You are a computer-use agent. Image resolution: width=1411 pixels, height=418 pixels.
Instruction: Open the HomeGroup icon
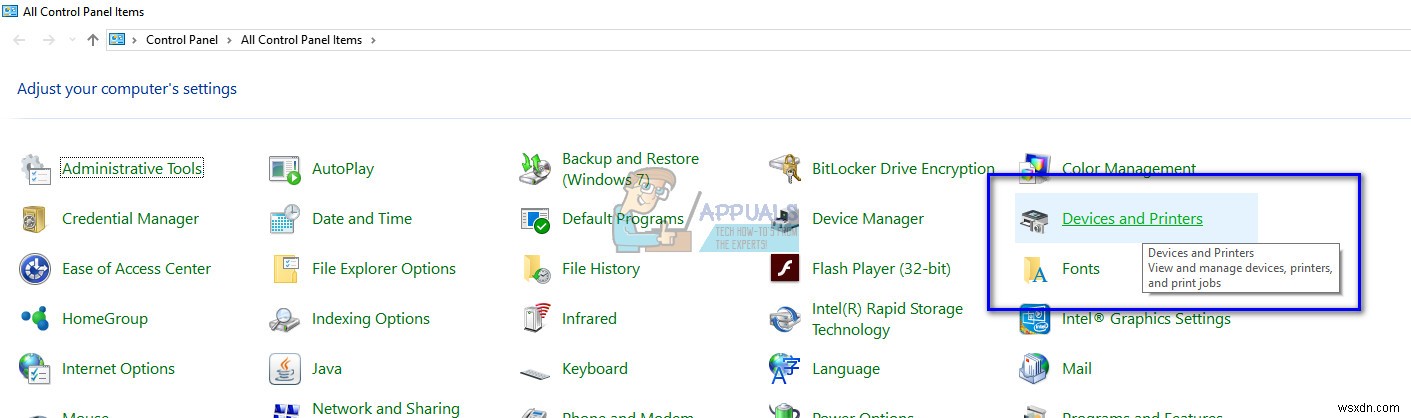35,319
